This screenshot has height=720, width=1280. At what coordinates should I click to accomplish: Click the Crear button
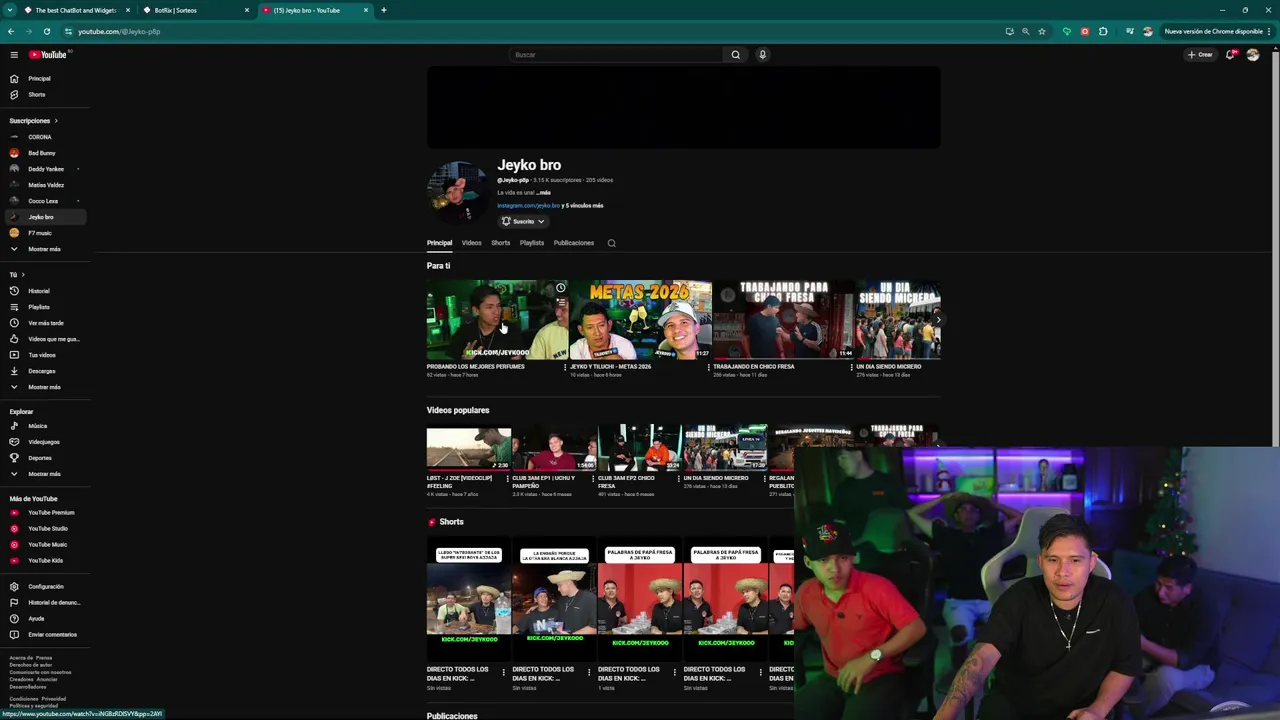point(1200,55)
